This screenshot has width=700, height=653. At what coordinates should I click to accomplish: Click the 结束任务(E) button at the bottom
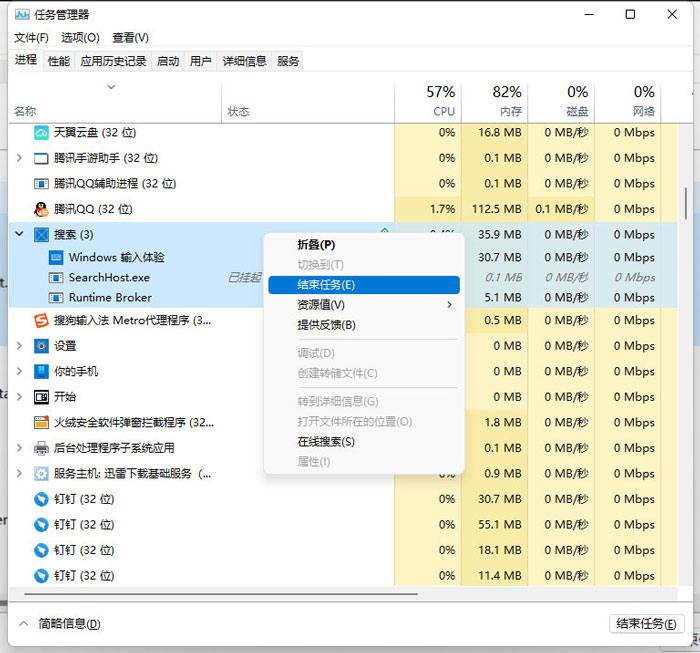click(x=646, y=624)
